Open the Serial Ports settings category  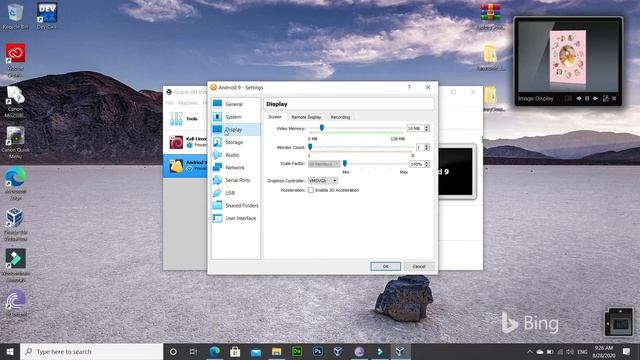[236, 180]
